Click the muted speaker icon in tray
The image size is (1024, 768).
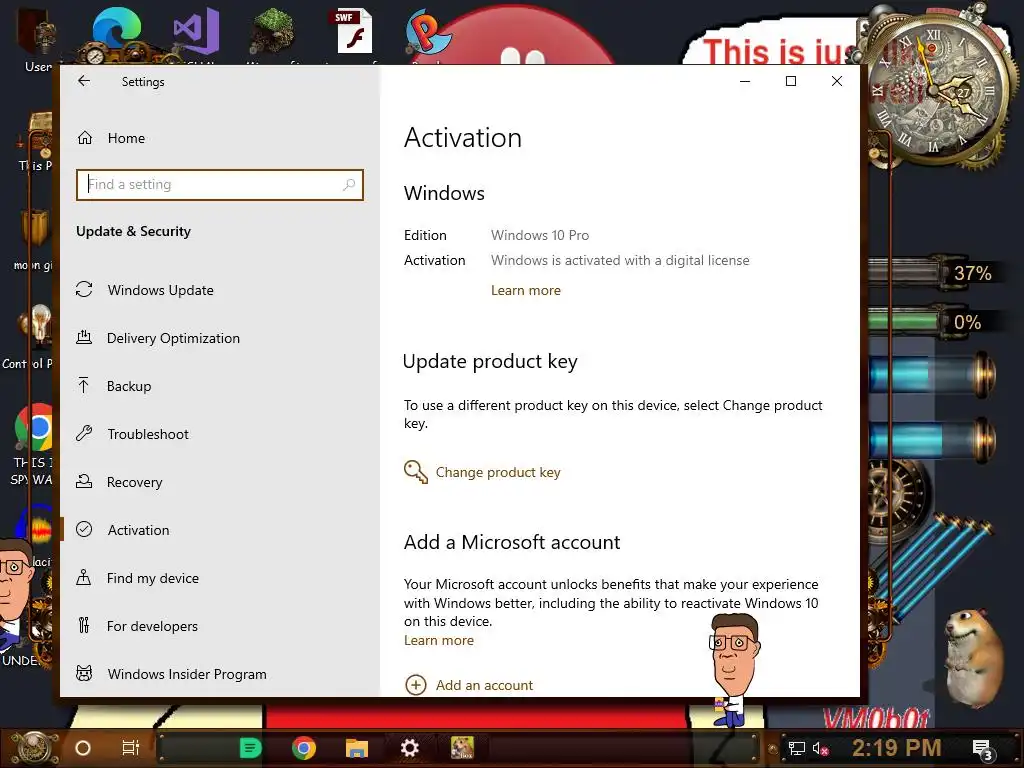coord(821,748)
